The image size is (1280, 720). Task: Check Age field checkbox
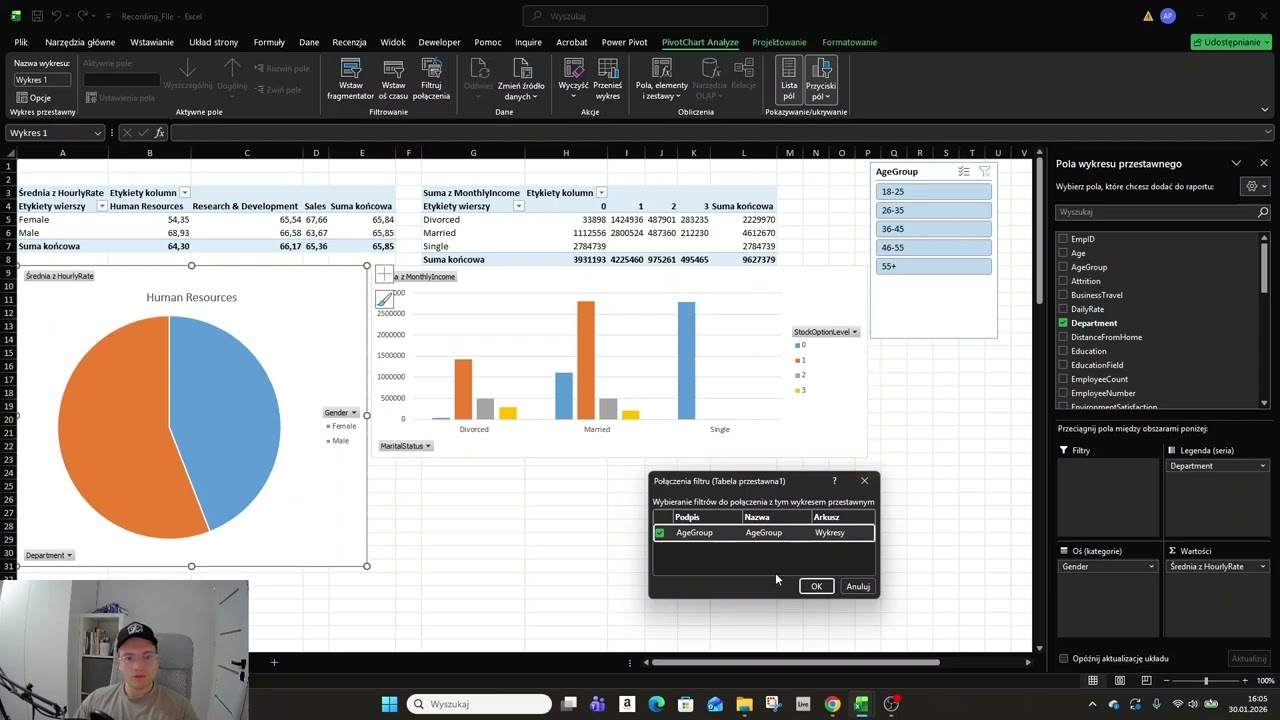[1063, 253]
